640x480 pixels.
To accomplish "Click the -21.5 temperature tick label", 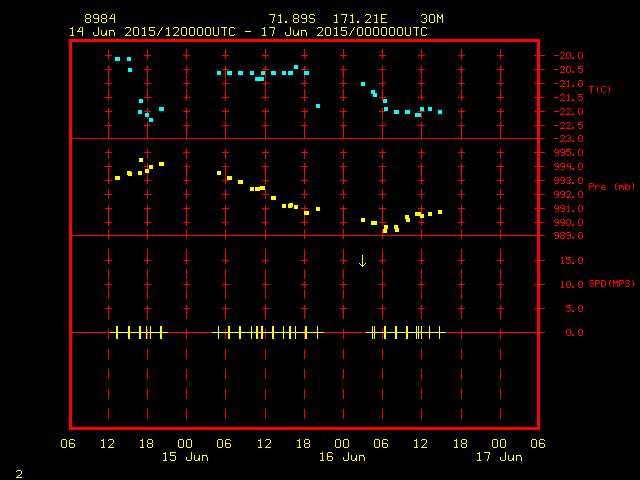I will click(569, 98).
